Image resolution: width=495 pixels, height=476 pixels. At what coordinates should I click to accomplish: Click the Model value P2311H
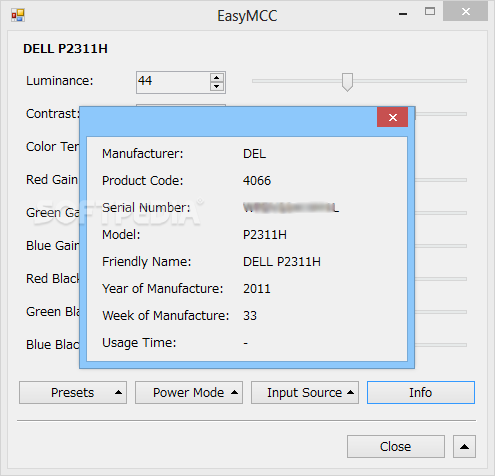(x=265, y=235)
